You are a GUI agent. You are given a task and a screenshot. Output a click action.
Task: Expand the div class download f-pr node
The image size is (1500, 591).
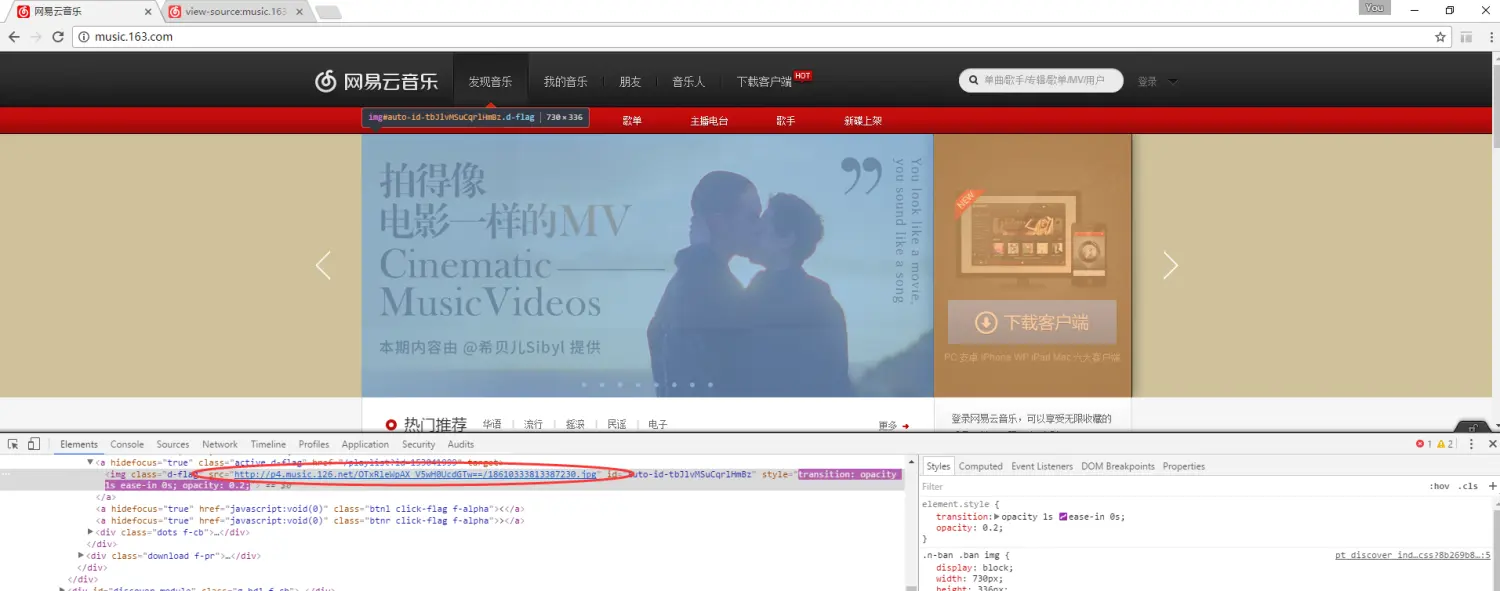[x=81, y=556]
